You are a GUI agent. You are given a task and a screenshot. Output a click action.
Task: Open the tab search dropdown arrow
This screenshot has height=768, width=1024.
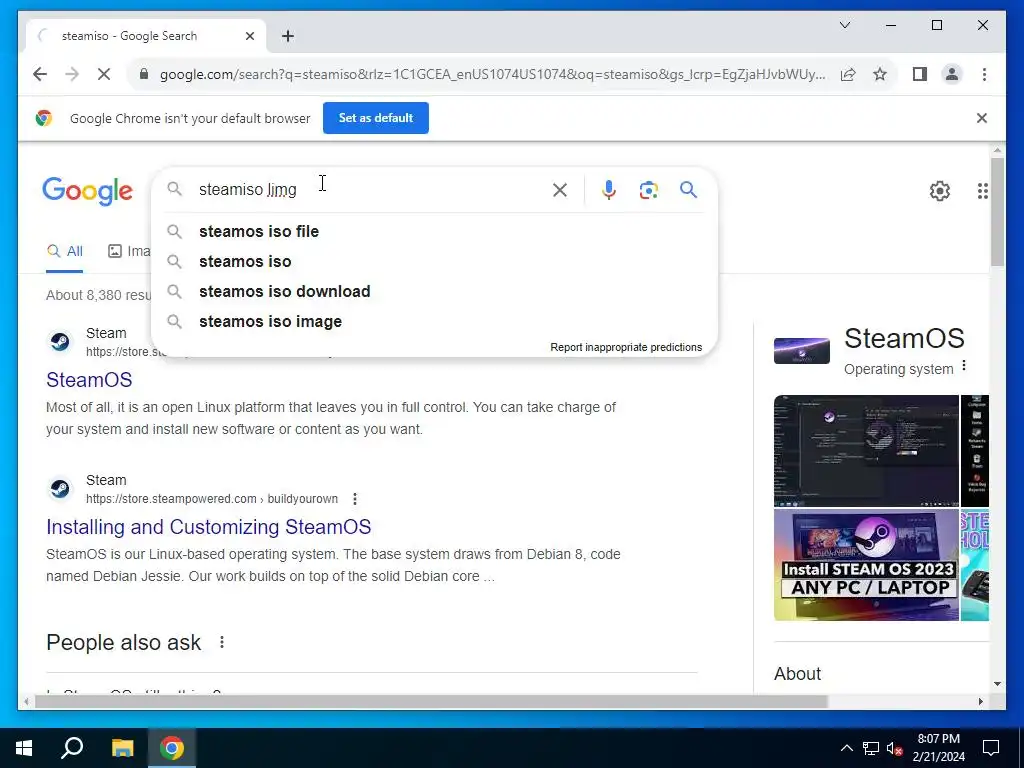(844, 25)
